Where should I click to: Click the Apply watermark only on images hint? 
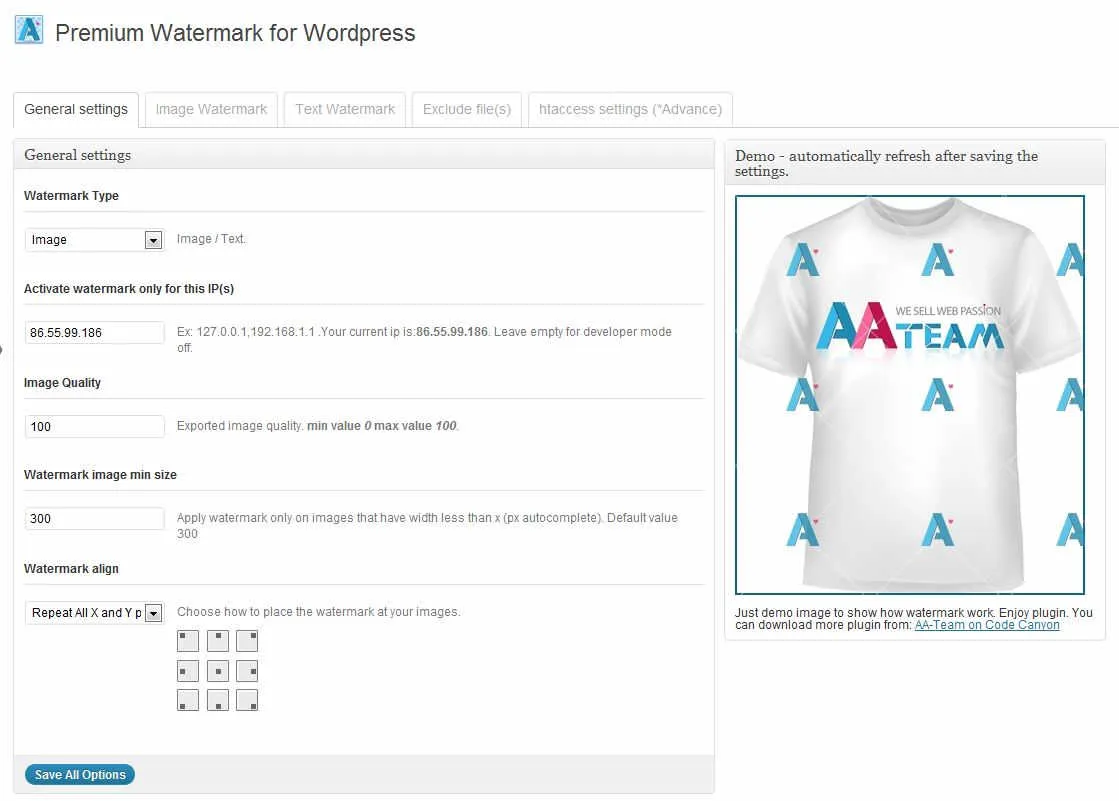pos(427,525)
